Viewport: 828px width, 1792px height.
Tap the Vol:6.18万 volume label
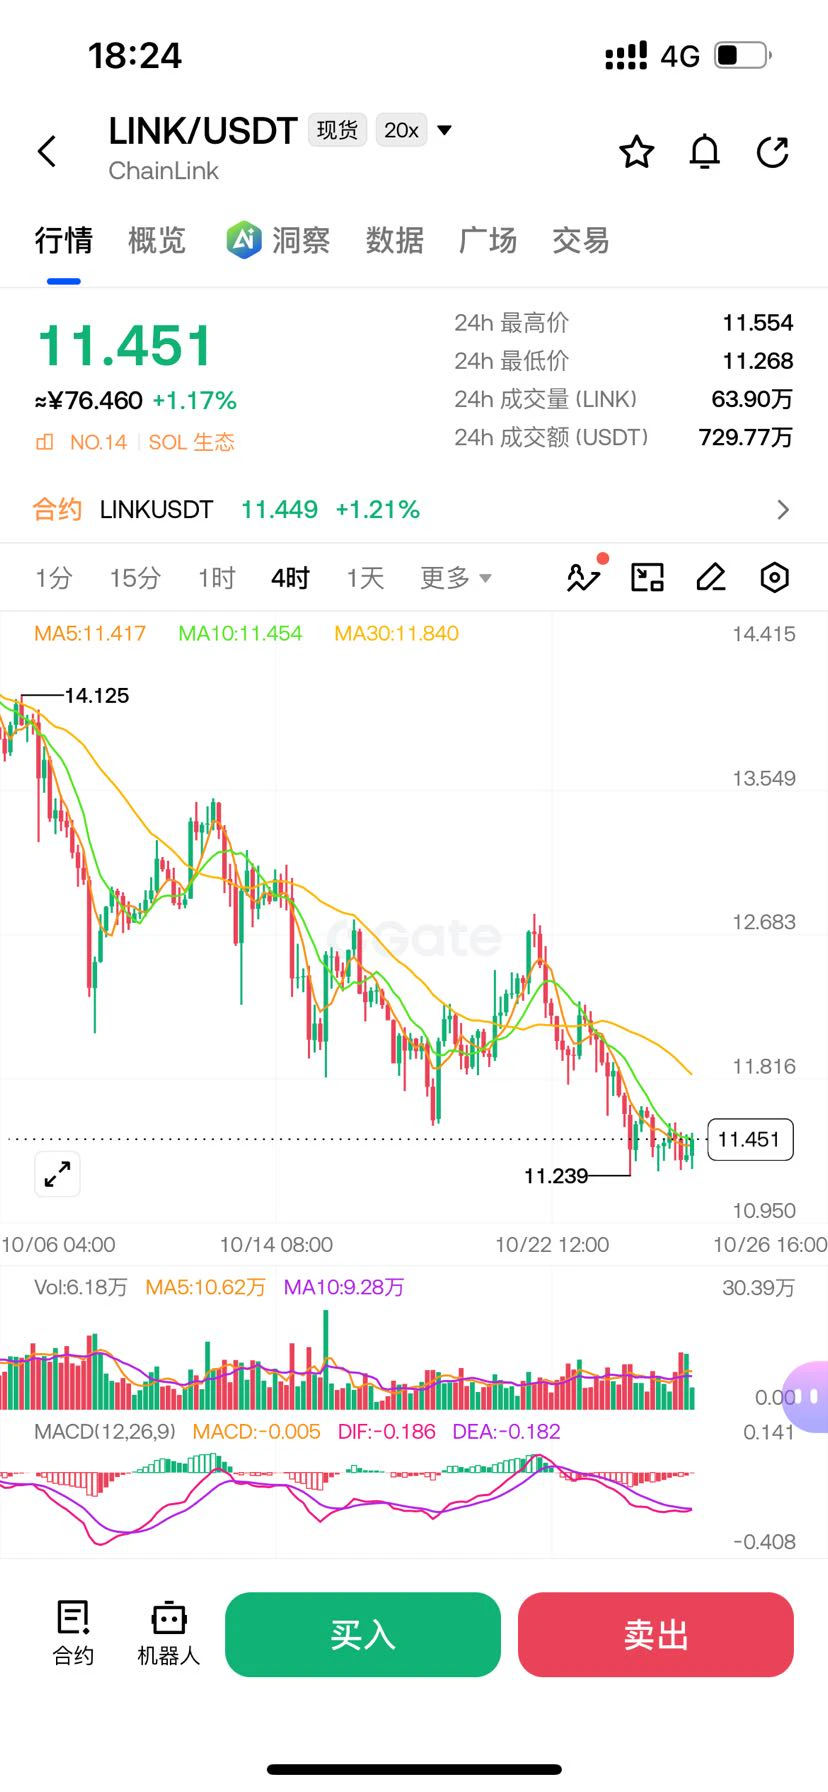click(x=81, y=1287)
